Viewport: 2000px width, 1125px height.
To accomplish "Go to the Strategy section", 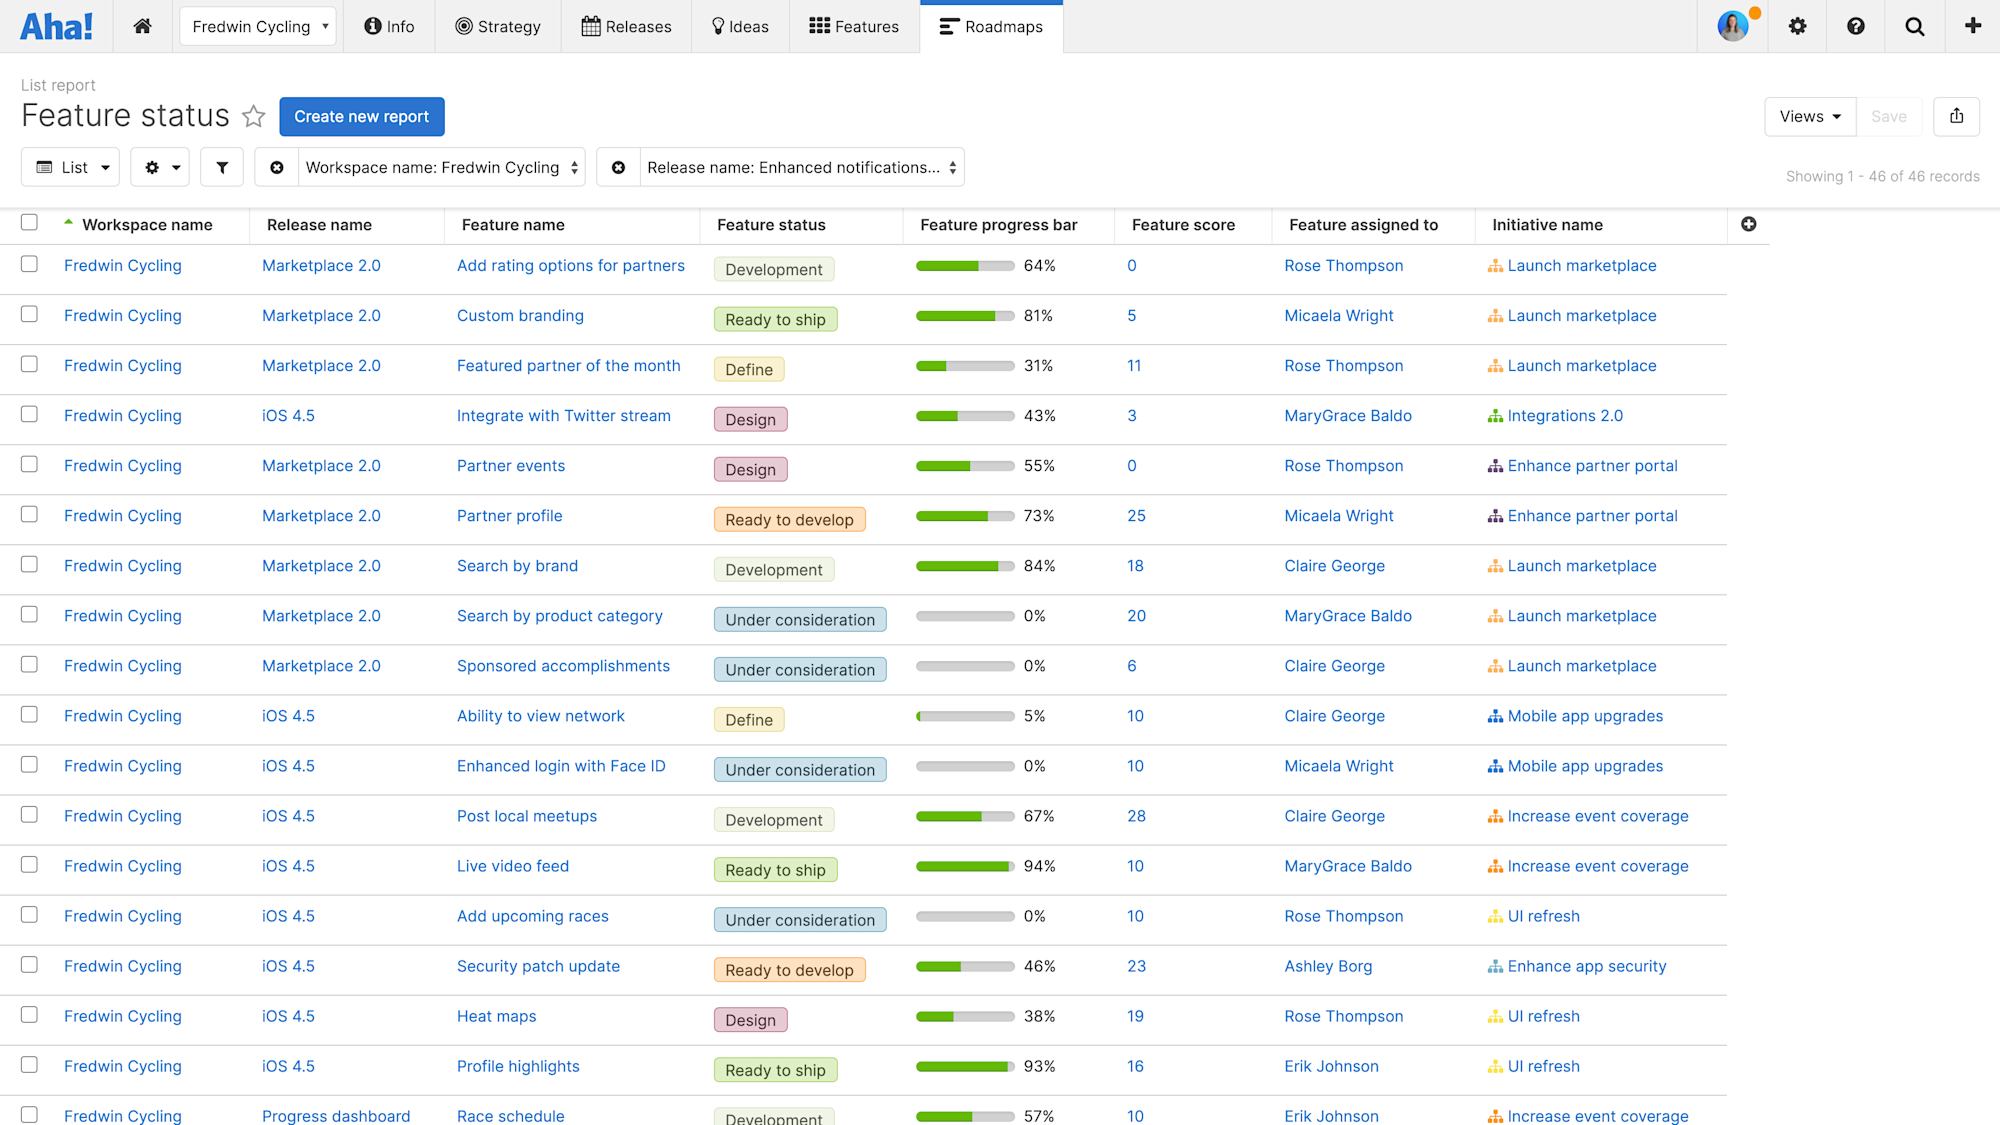I will (498, 26).
